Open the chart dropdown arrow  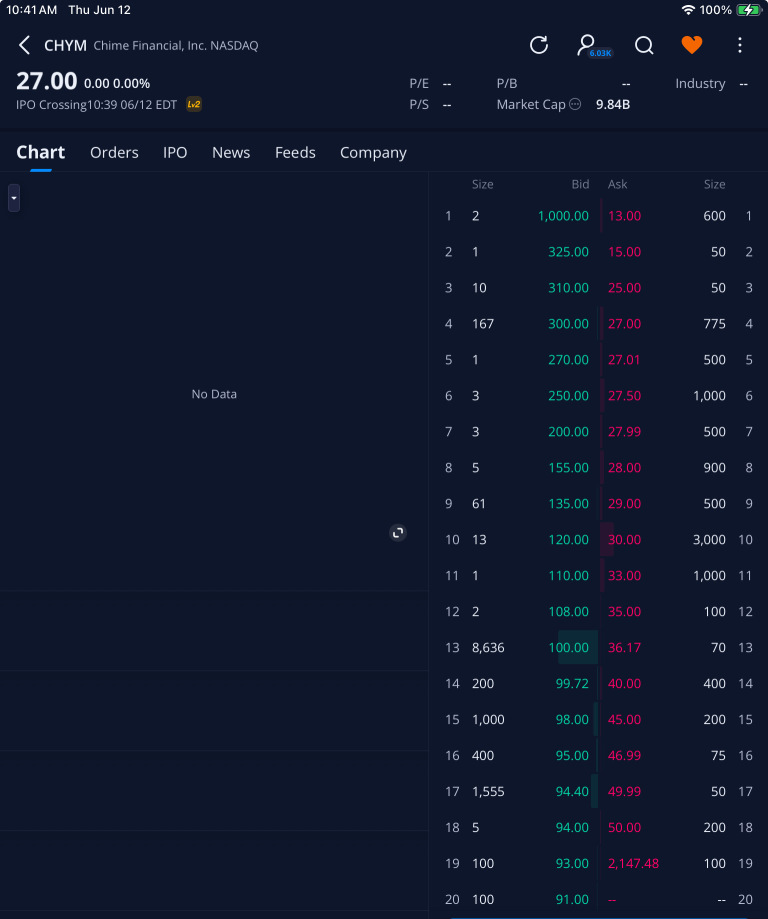(x=14, y=198)
